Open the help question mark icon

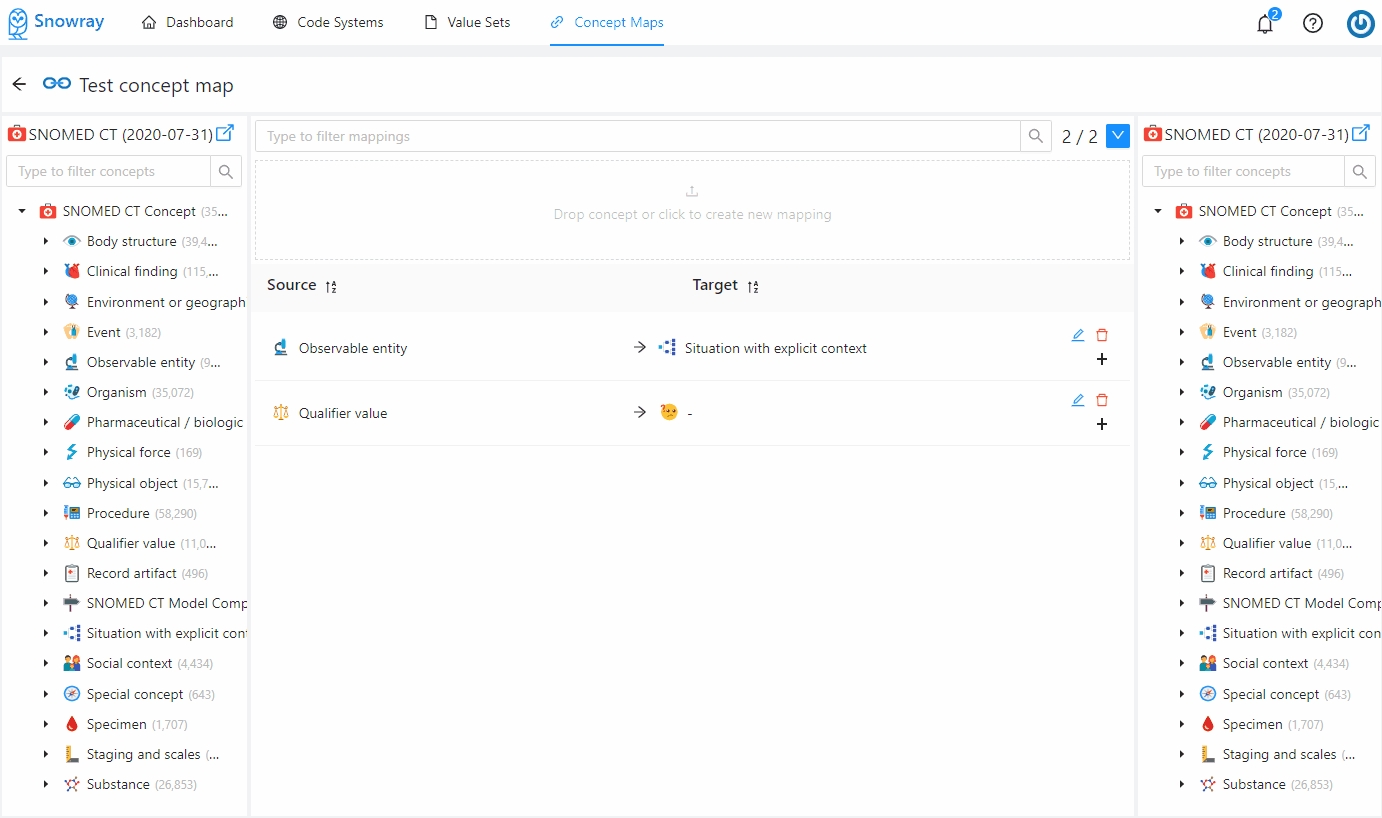pos(1313,23)
